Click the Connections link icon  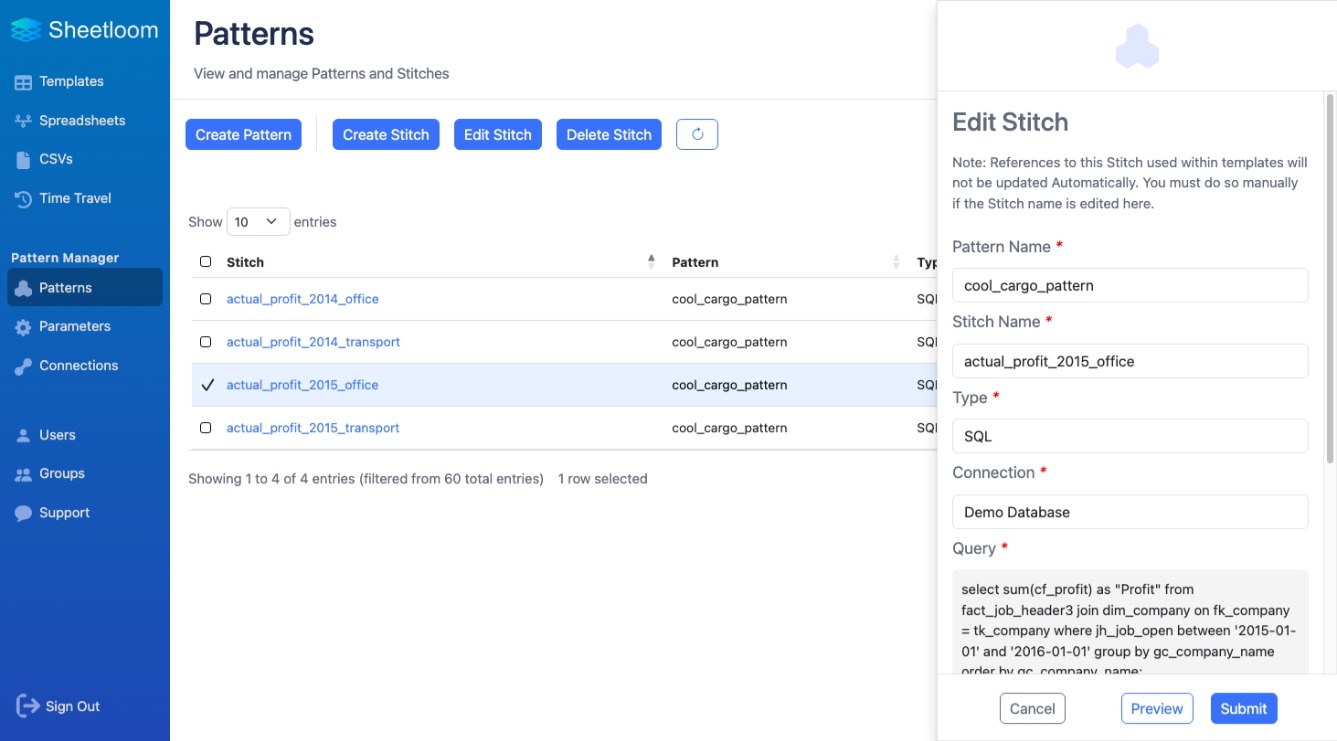(23, 366)
